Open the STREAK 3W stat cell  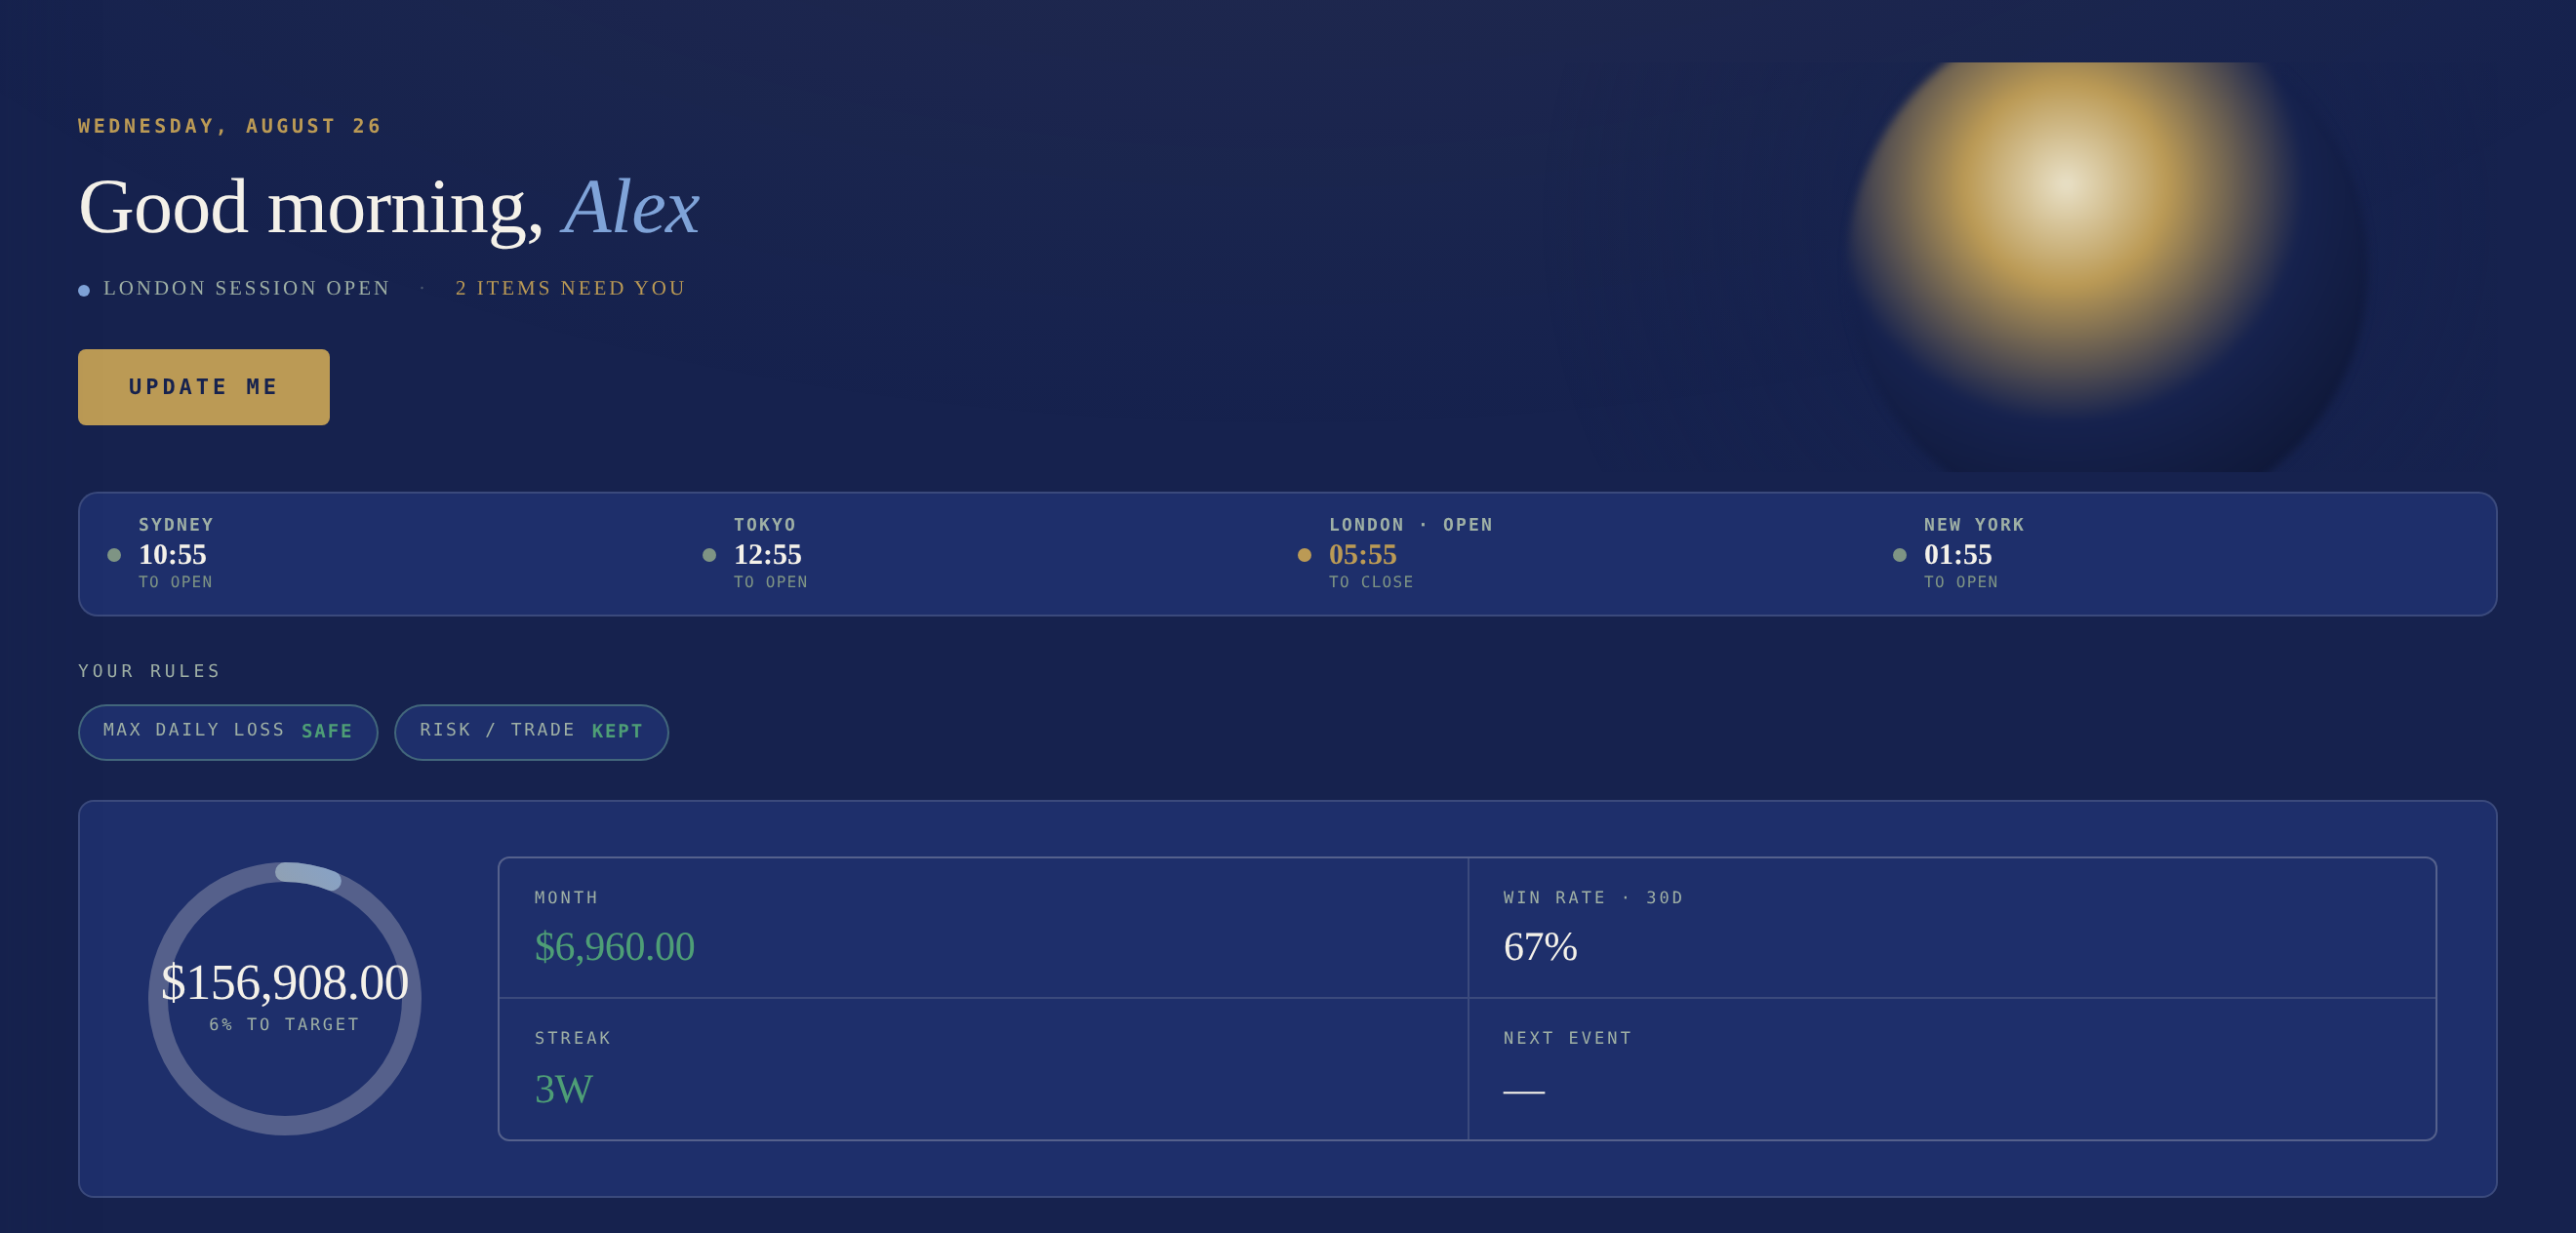pos(983,1069)
